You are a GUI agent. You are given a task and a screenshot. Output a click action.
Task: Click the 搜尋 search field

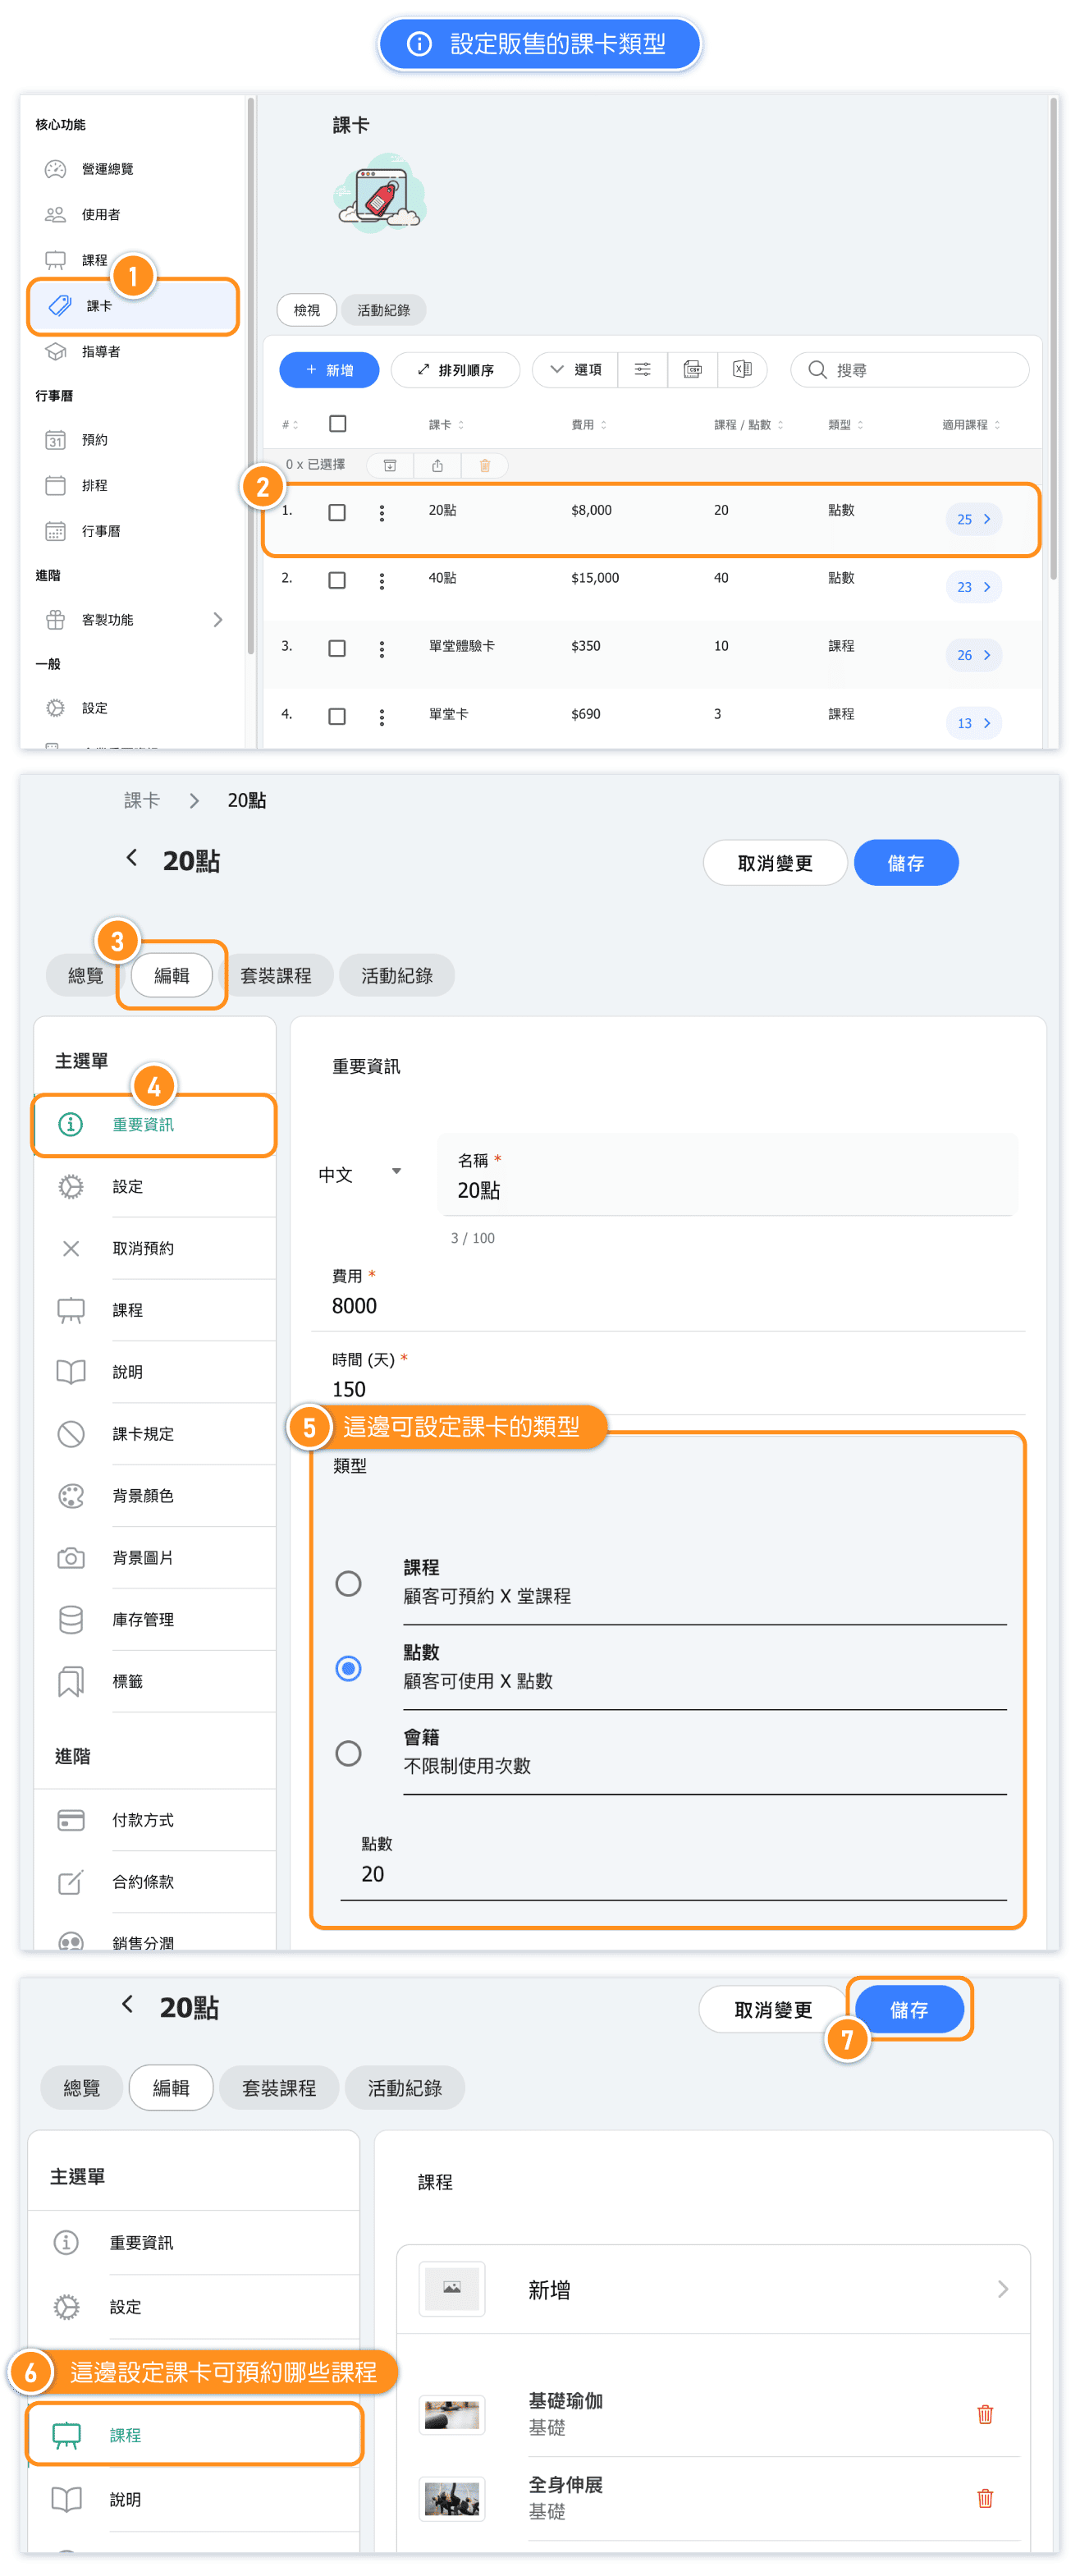pos(920,370)
